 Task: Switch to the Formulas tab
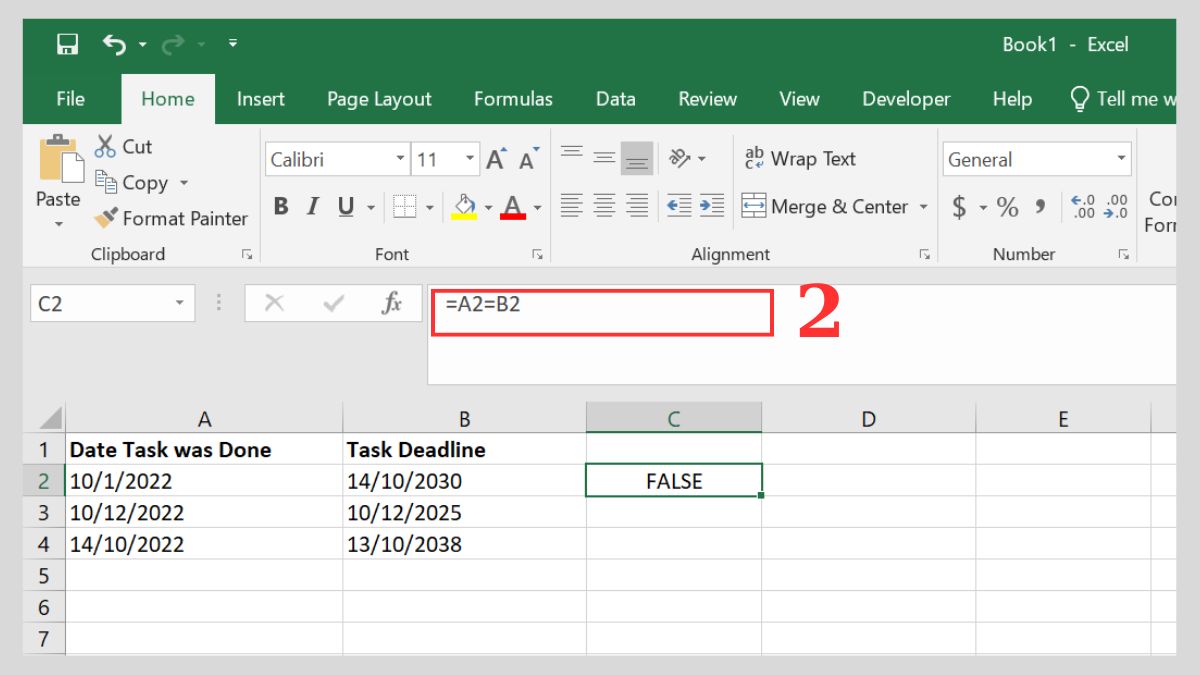coord(513,98)
